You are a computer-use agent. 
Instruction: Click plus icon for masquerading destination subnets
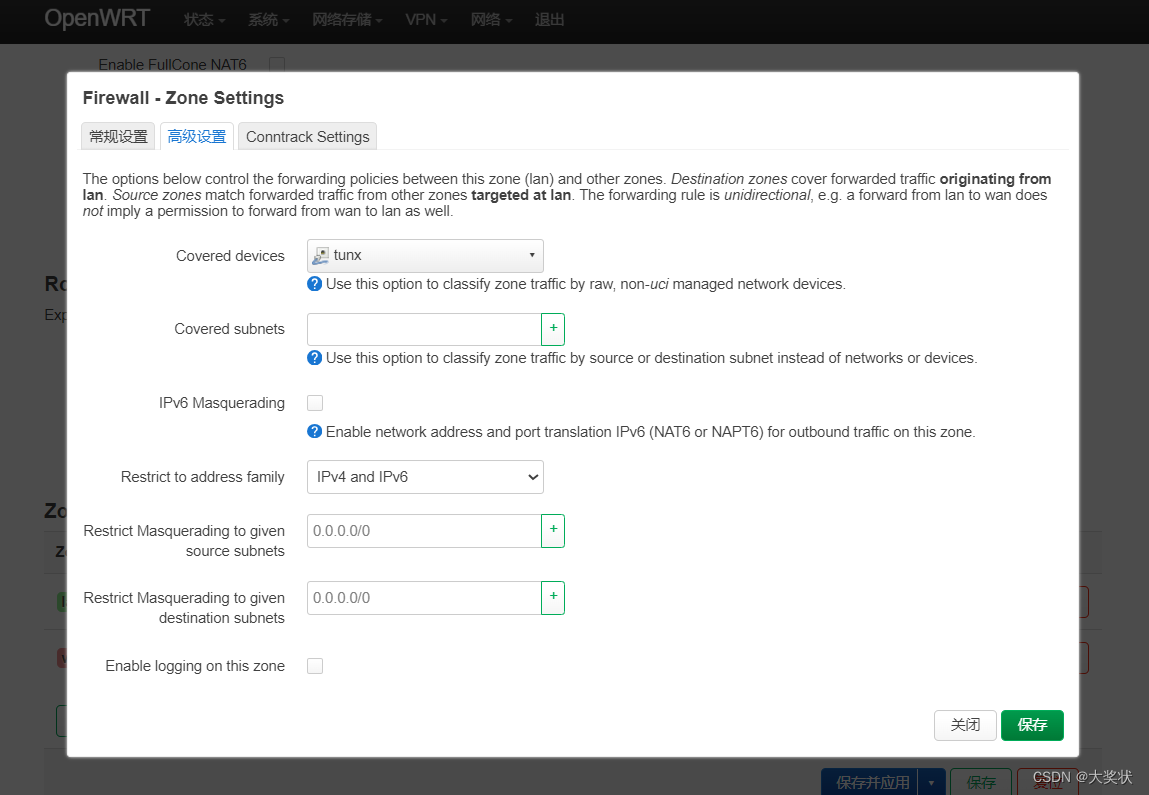pos(553,598)
